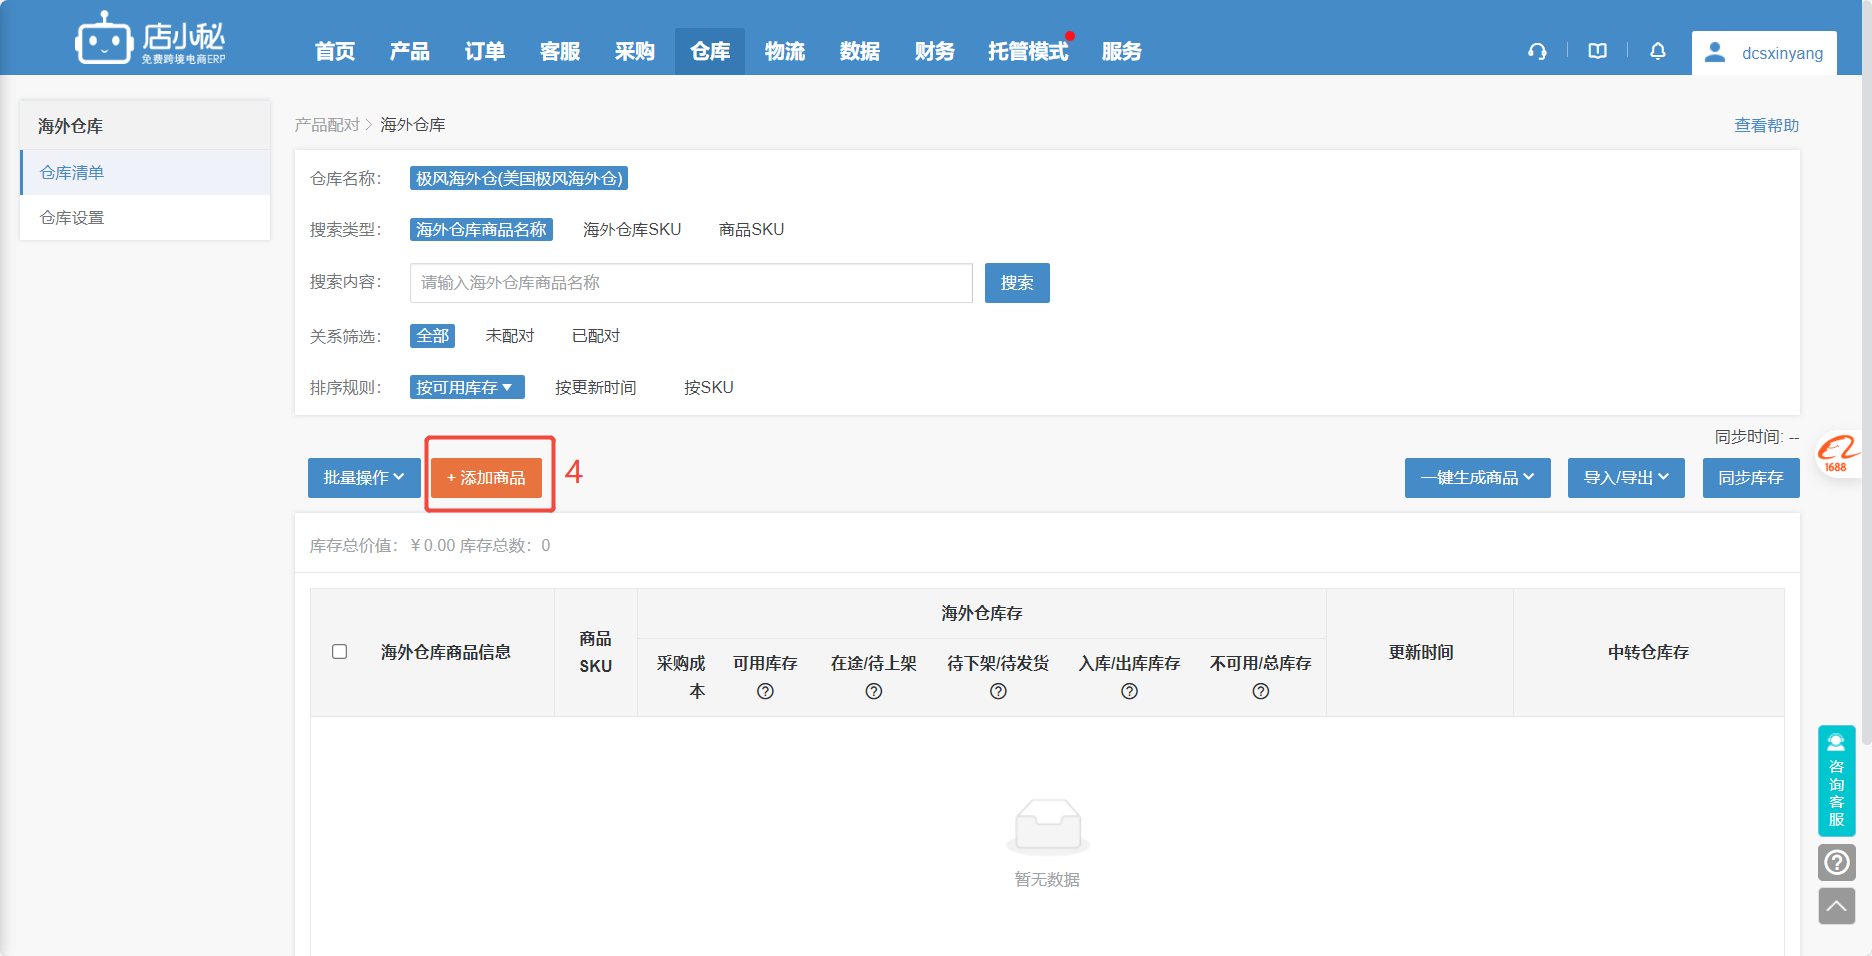Select 仓库设置 in the sidebar

(x=72, y=218)
